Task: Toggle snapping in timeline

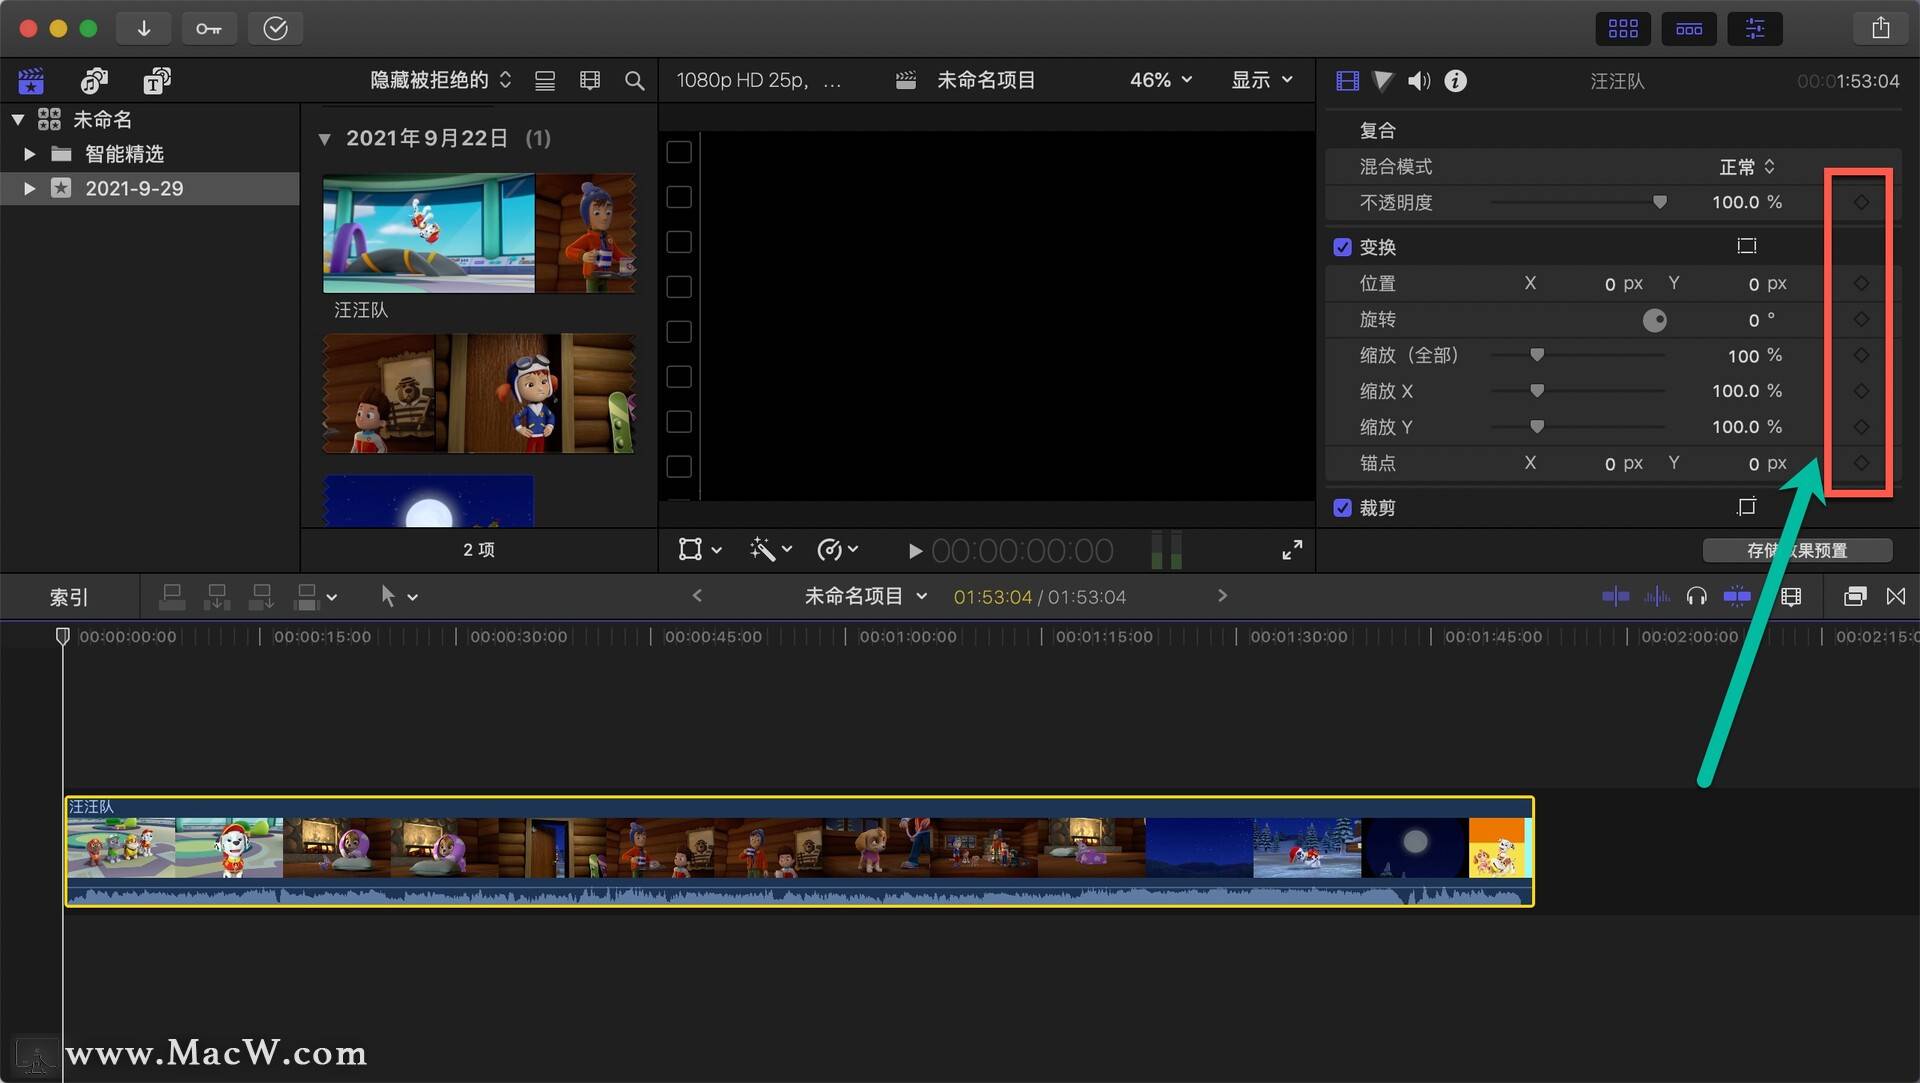Action: (1737, 597)
